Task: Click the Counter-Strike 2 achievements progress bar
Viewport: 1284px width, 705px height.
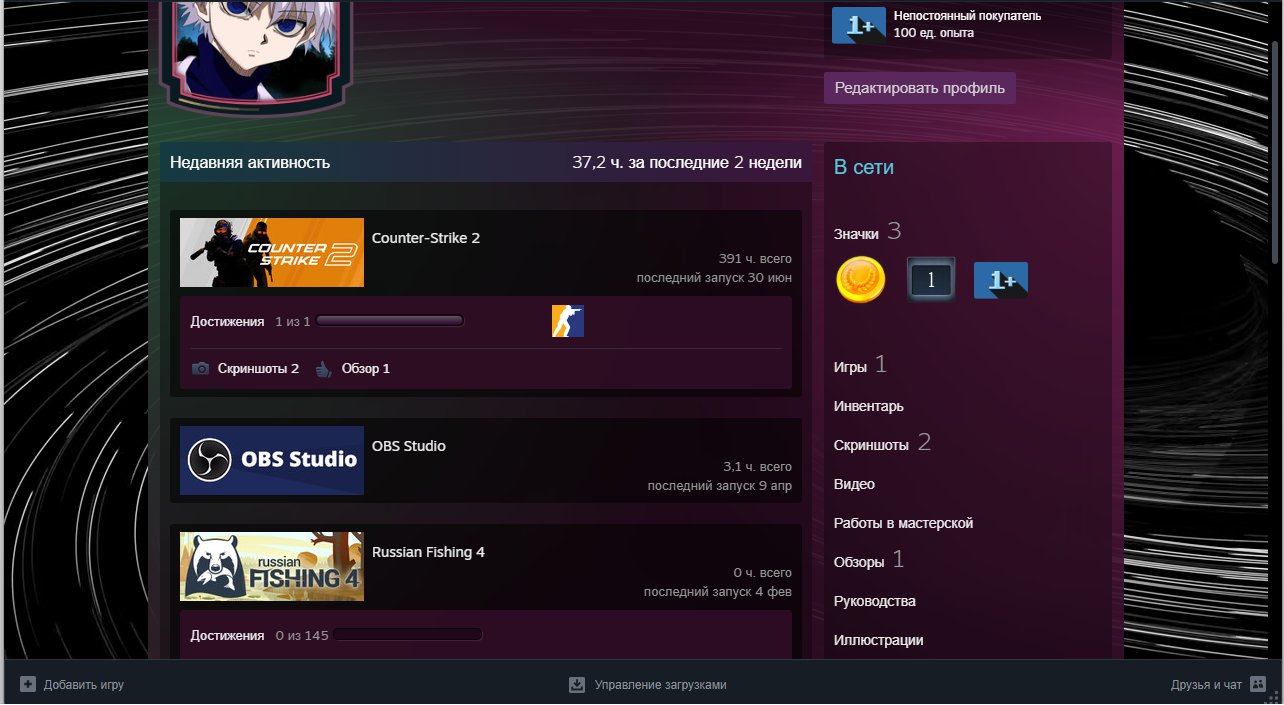Action: click(x=390, y=321)
